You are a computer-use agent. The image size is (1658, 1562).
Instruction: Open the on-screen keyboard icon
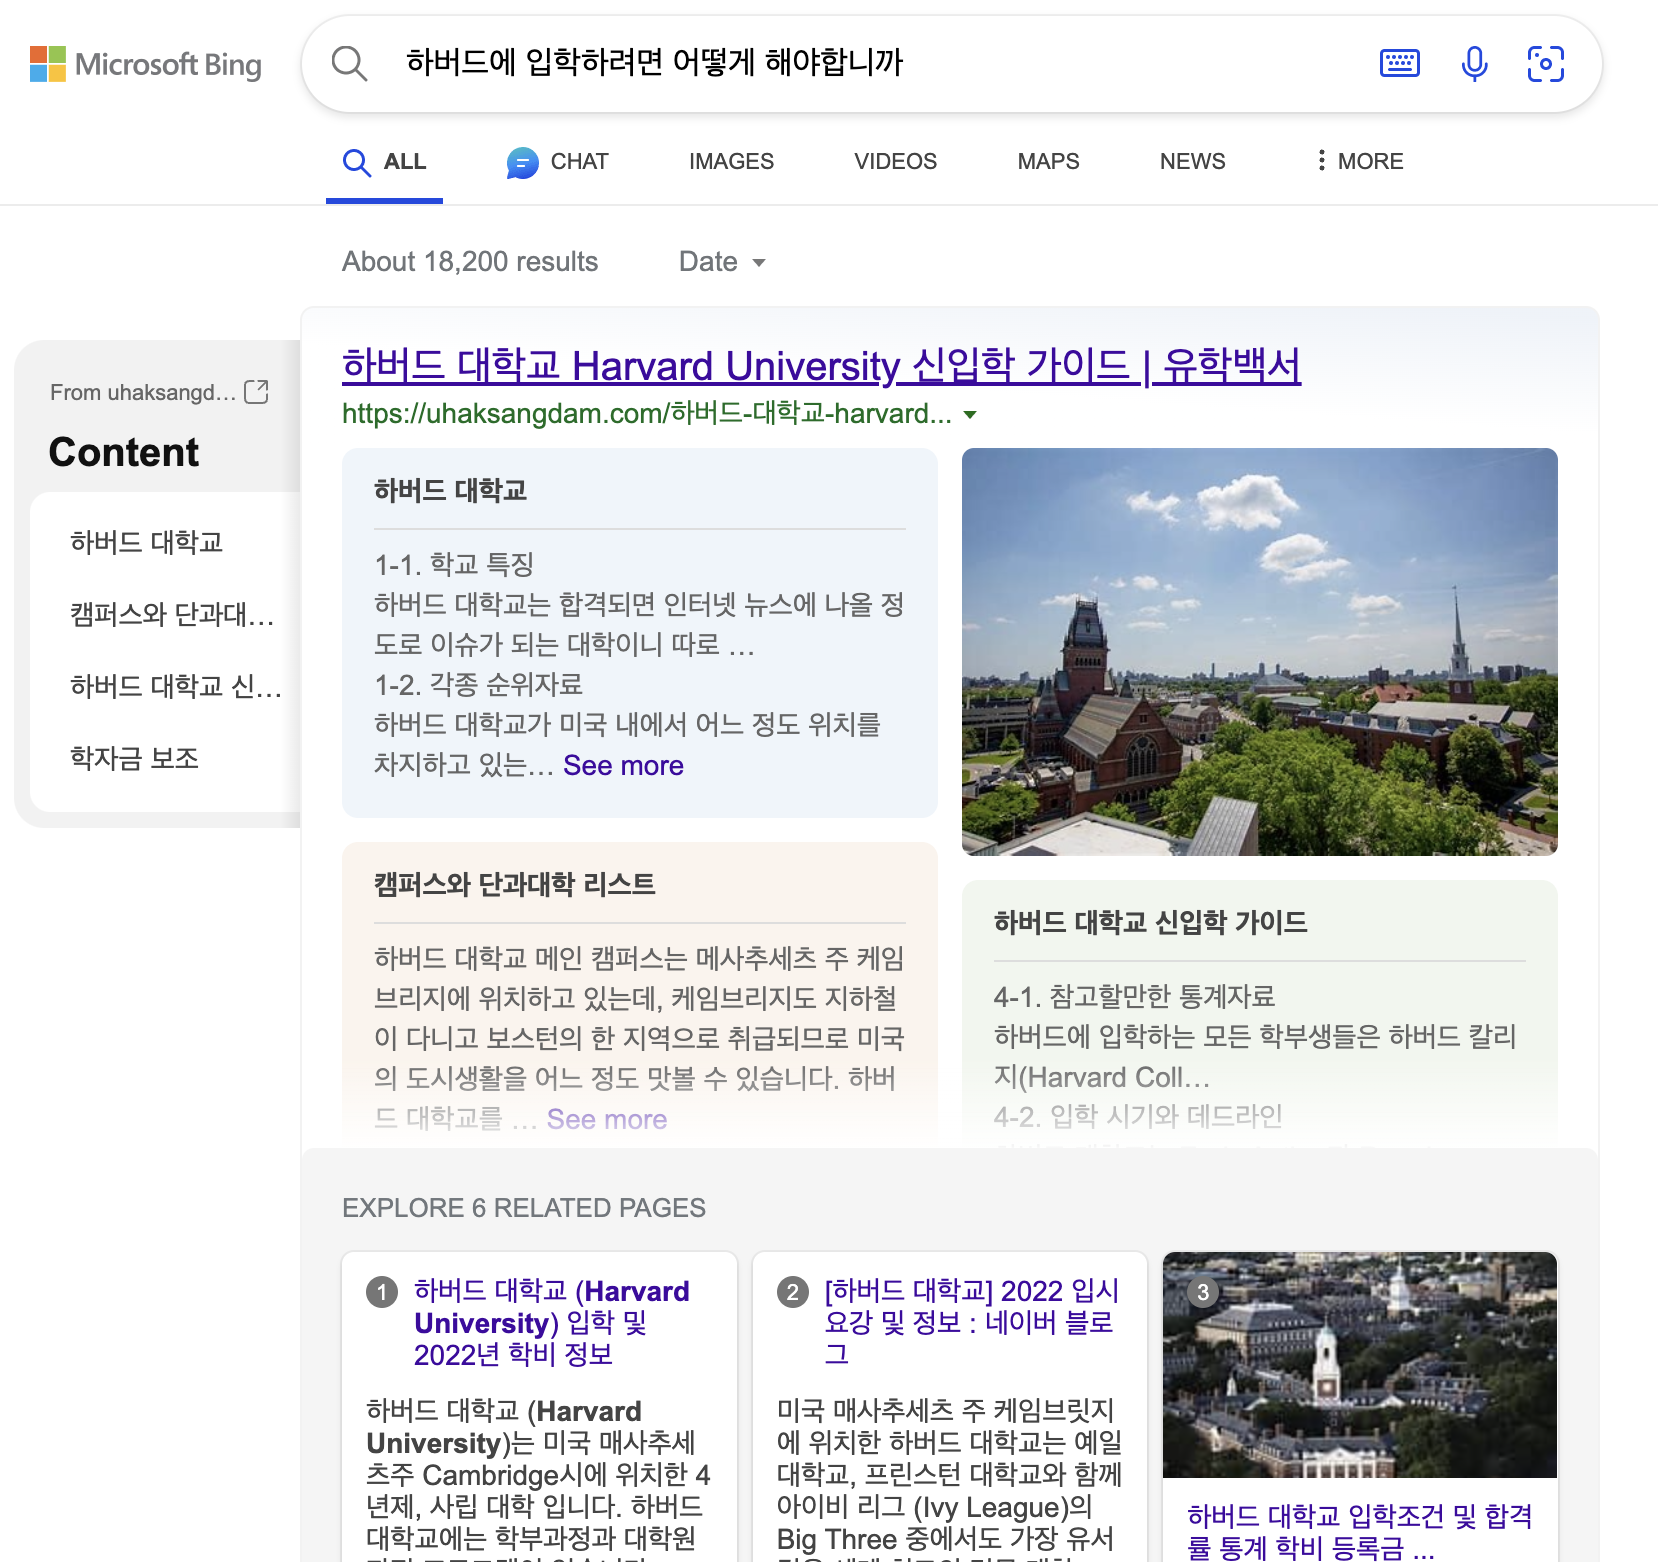click(1400, 64)
